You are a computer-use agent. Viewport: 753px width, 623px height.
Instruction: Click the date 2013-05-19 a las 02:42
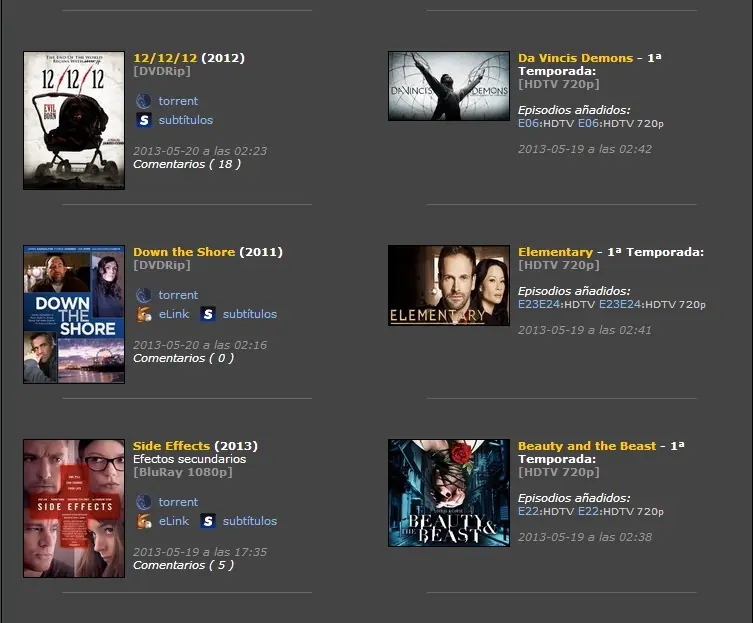585,149
